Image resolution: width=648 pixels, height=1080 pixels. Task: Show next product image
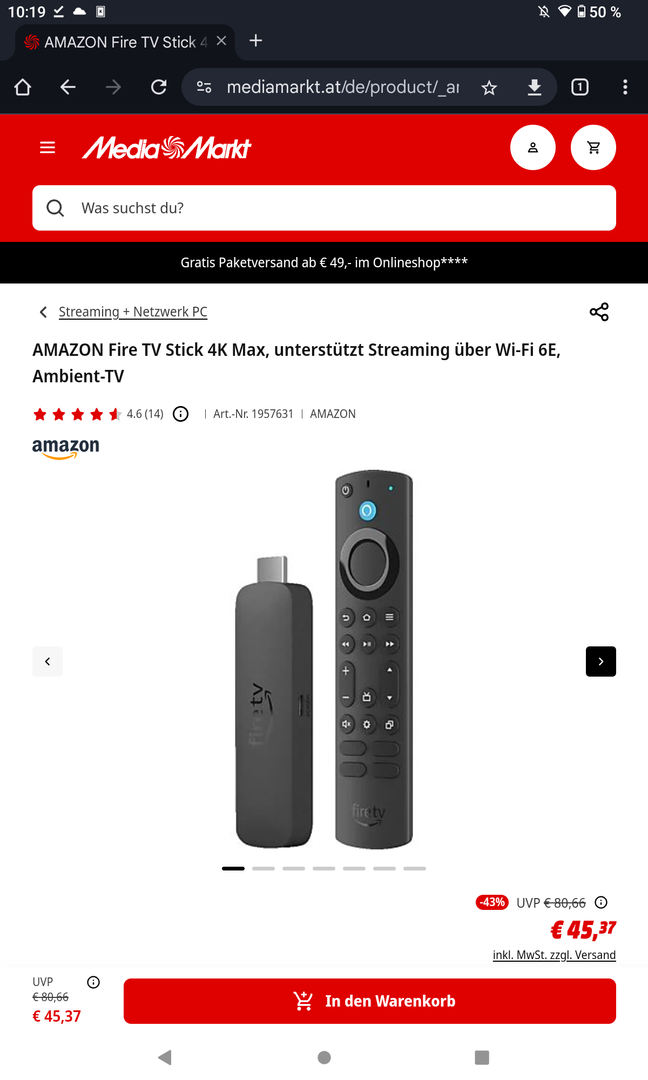click(x=600, y=661)
